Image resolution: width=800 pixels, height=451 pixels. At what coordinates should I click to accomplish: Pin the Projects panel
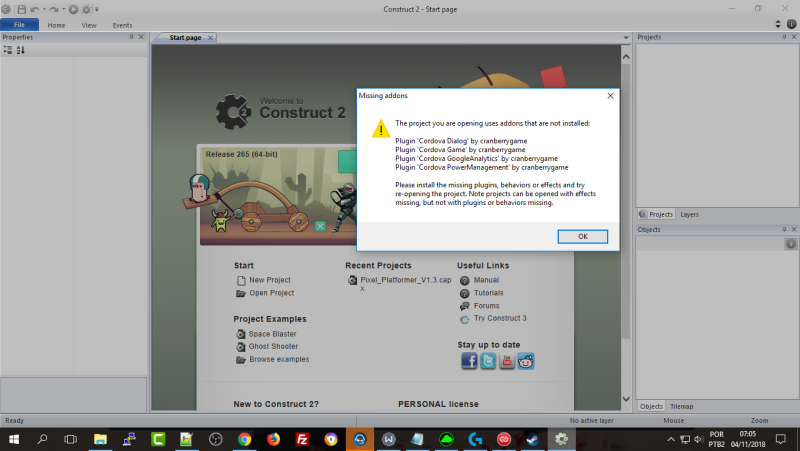pos(784,37)
